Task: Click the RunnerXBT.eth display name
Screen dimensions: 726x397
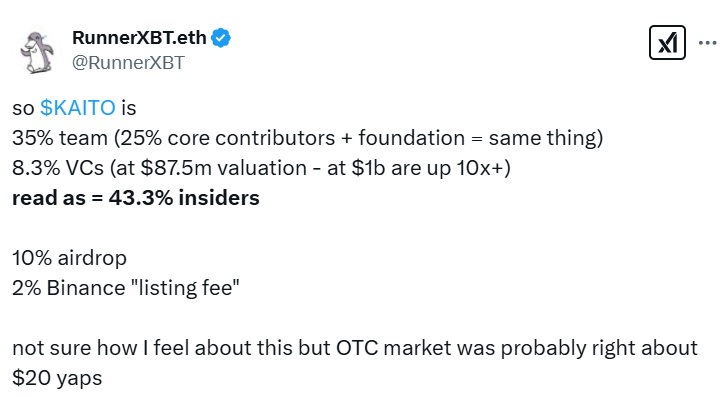Action: tap(139, 38)
